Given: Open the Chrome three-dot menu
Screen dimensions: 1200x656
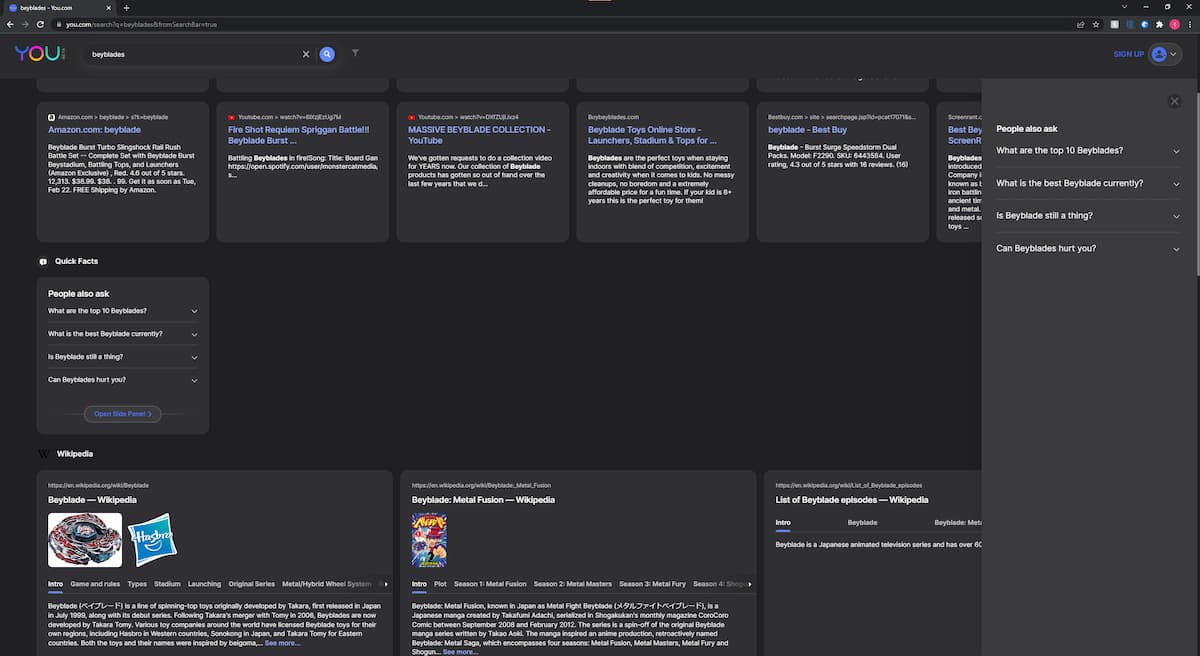Looking at the screenshot, I should coord(1189,24).
